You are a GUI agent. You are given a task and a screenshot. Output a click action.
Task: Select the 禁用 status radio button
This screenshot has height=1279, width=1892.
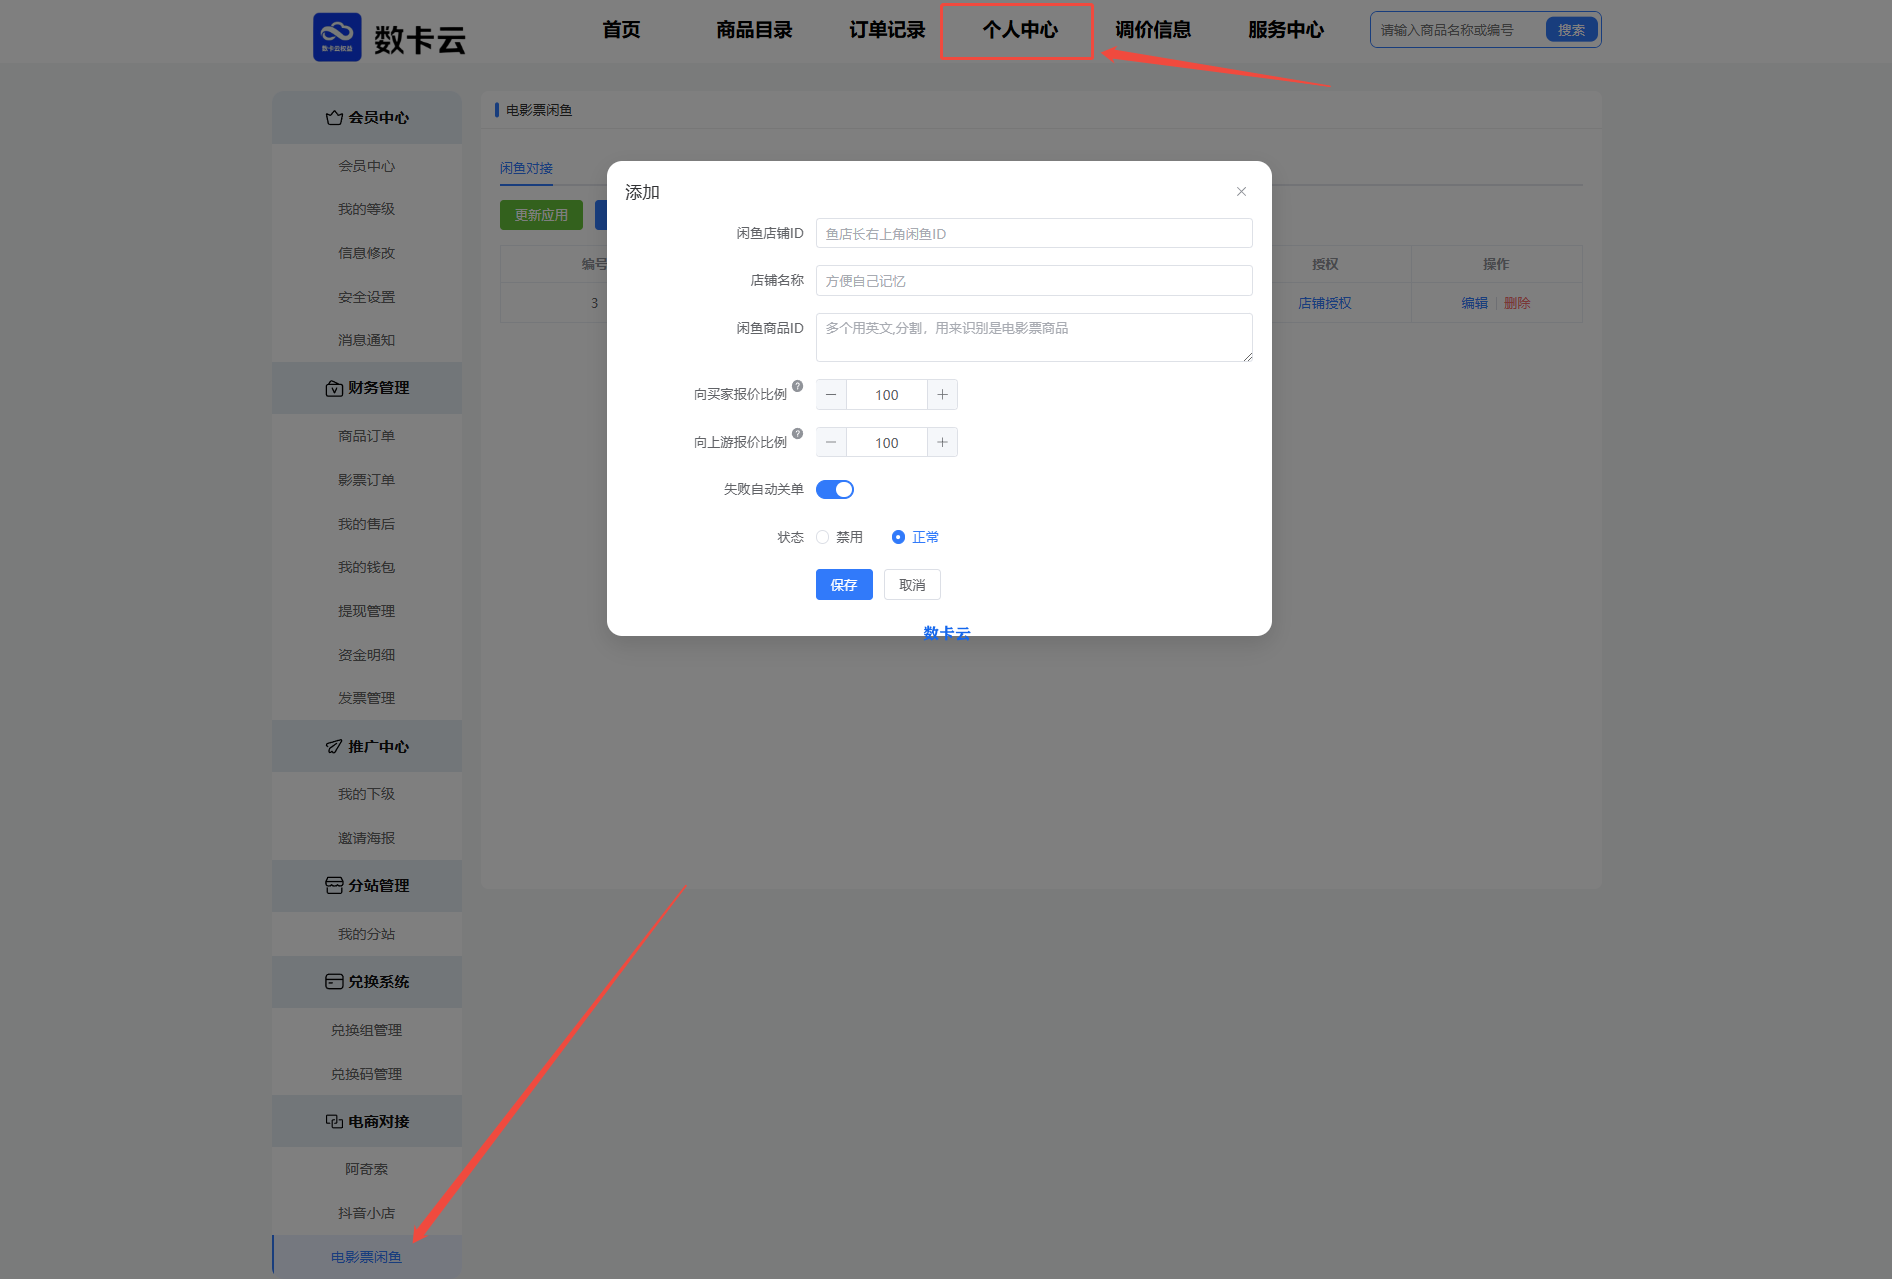tap(823, 538)
